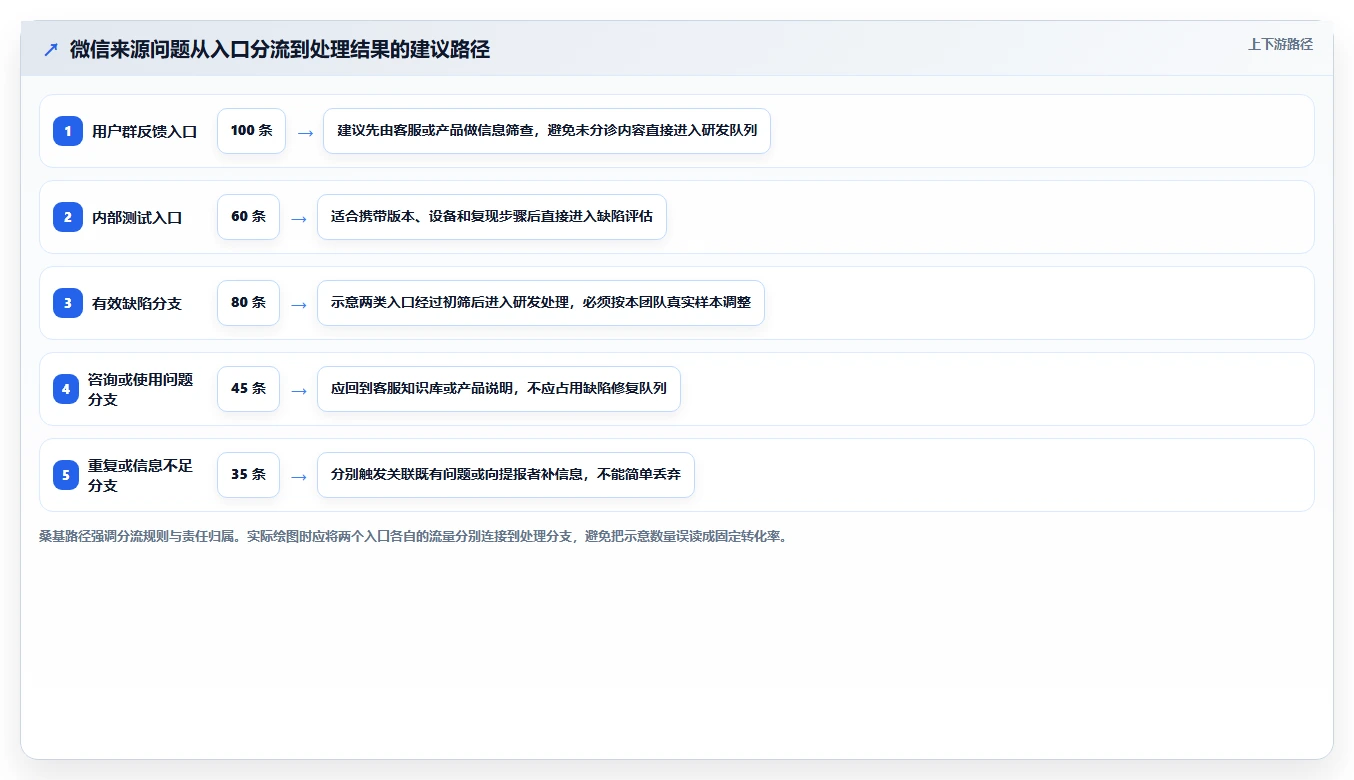The image size is (1354, 780).
Task: Click the arrow after 35 条
Action: [299, 476]
